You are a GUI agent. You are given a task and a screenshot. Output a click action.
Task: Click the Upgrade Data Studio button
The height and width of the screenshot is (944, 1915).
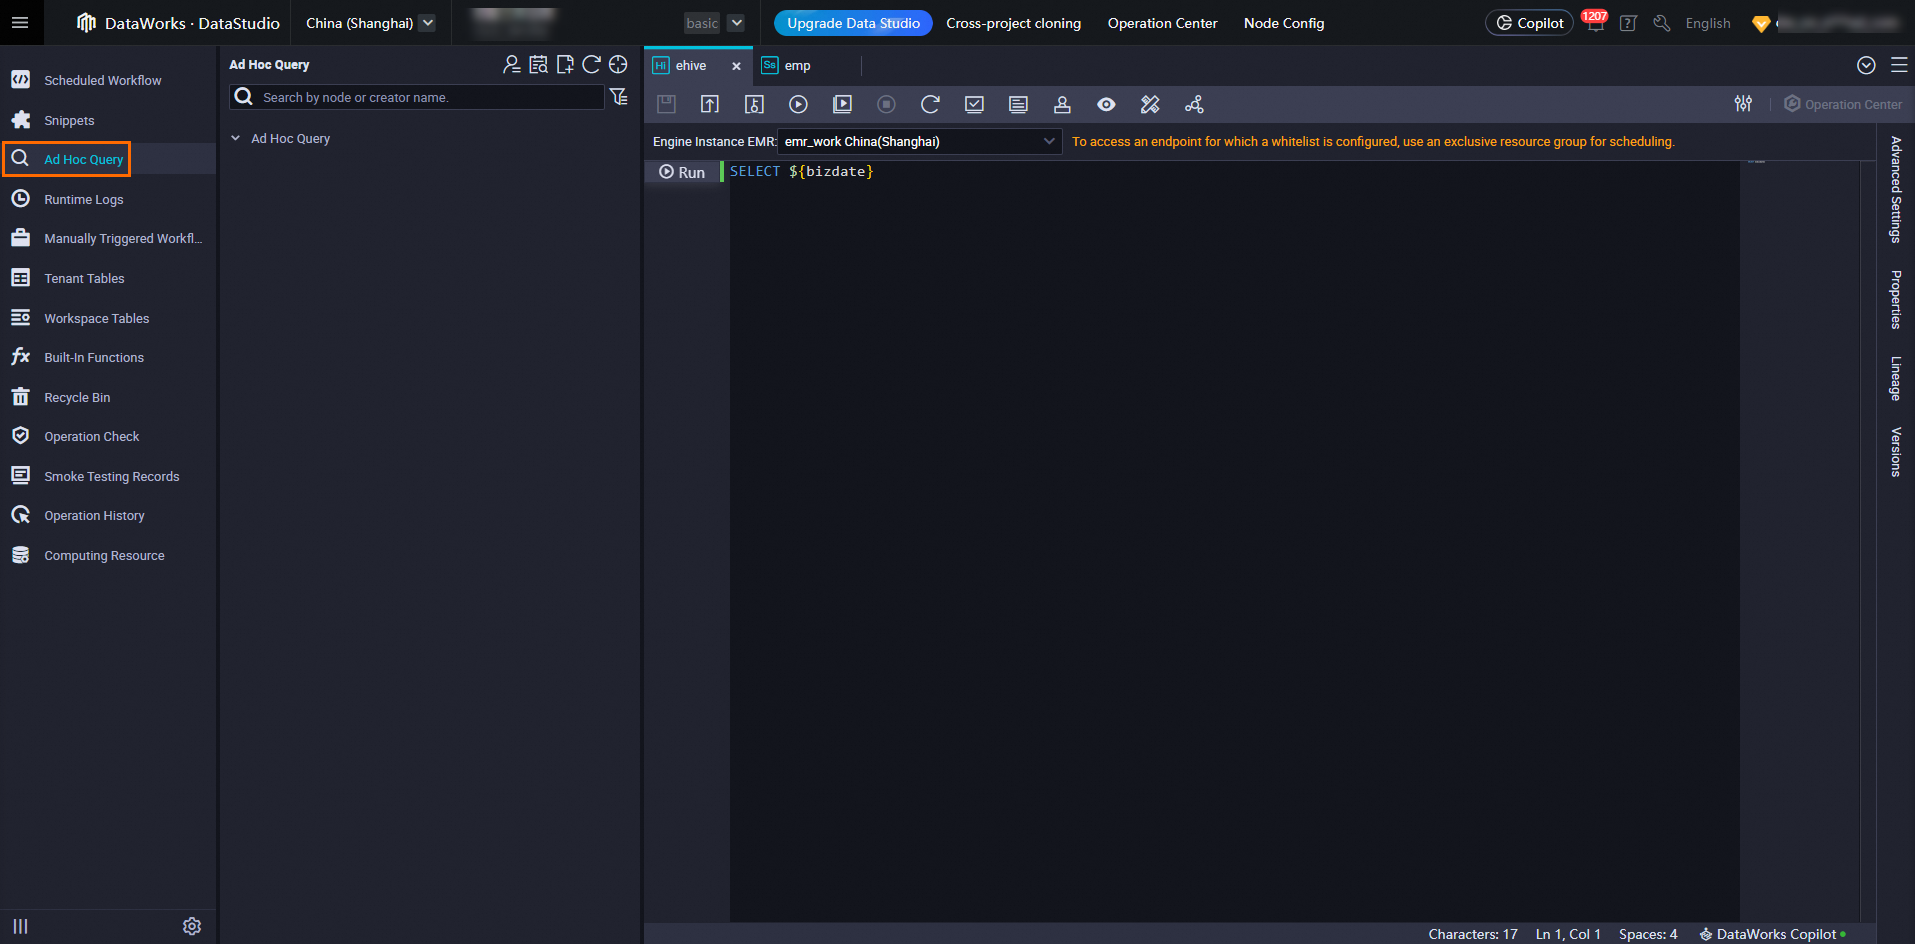[x=852, y=23]
